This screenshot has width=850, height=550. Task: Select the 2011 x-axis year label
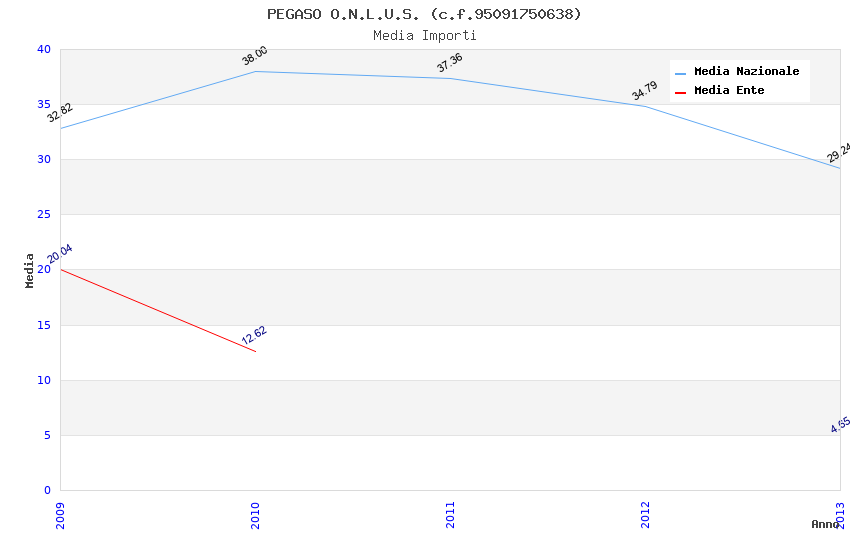click(450, 513)
